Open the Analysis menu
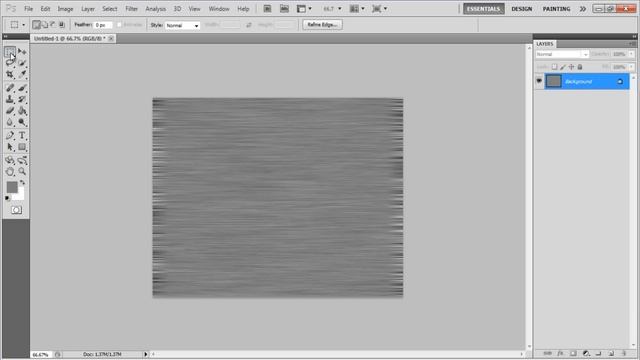The height and width of the screenshot is (360, 640). point(156,9)
